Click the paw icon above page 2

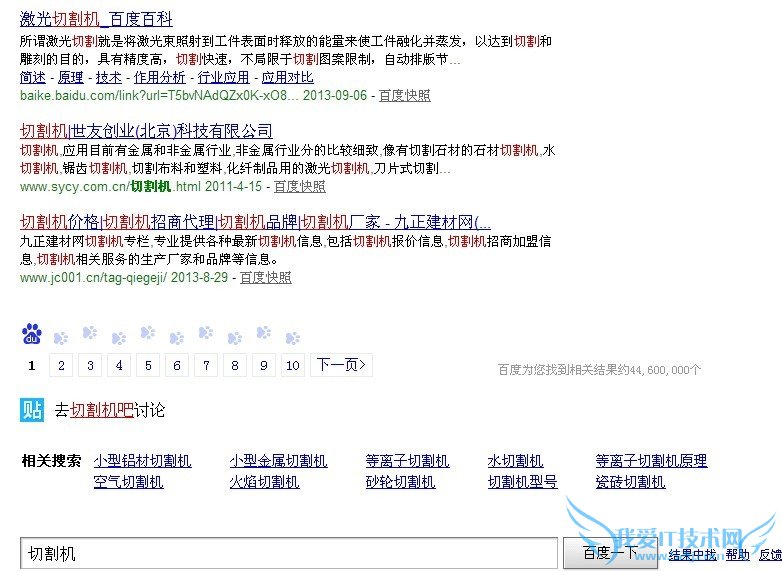pyautogui.click(x=61, y=338)
